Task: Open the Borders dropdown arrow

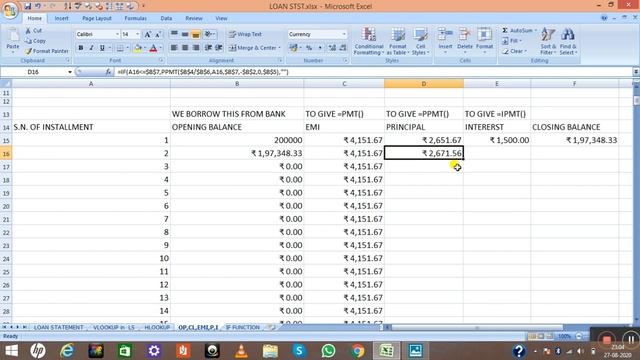Action: 127,48
